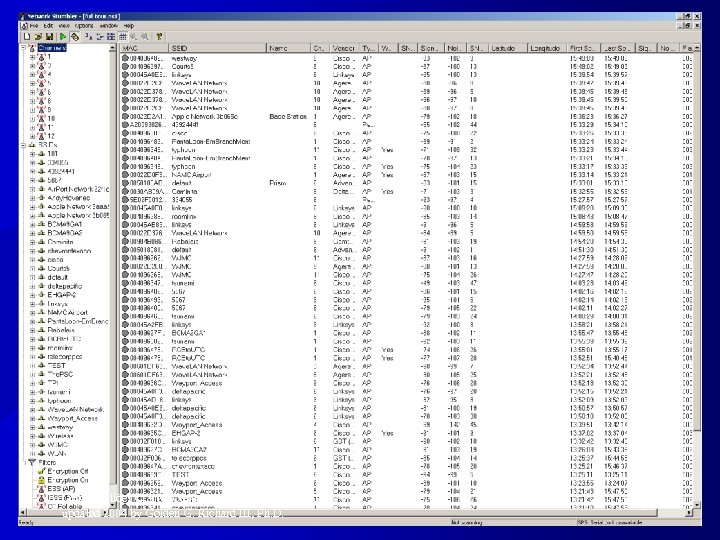Click the application icon in the menu bar

click(x=24, y=26)
